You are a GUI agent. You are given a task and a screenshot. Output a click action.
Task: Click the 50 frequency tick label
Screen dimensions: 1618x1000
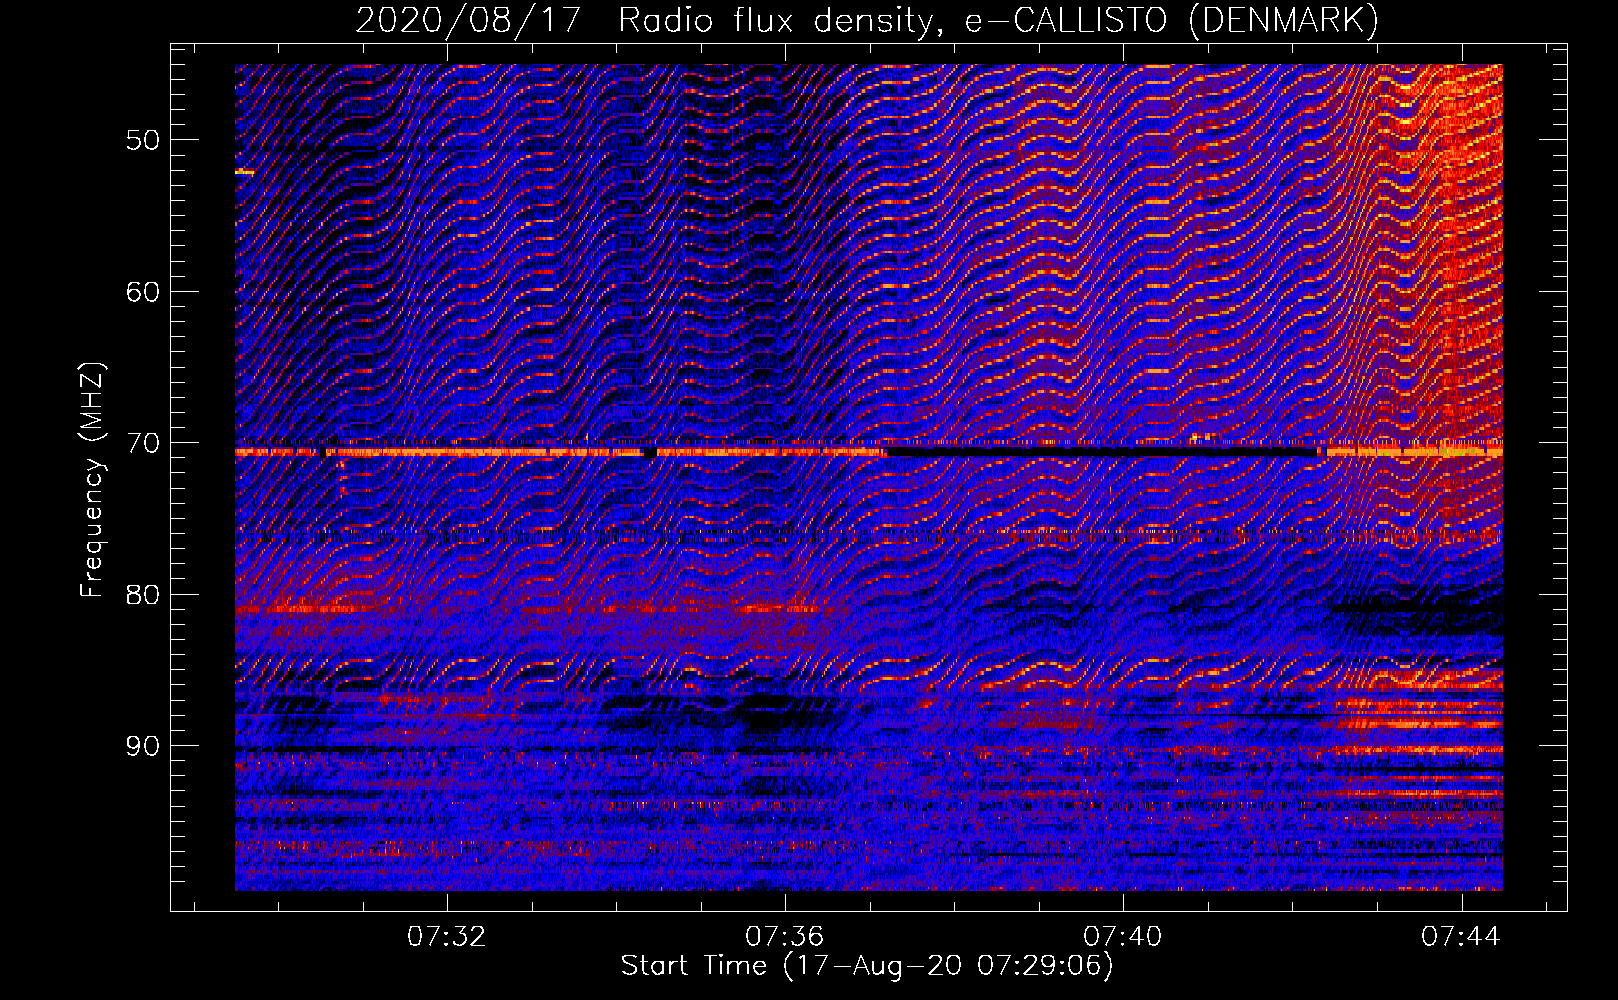pyautogui.click(x=143, y=140)
